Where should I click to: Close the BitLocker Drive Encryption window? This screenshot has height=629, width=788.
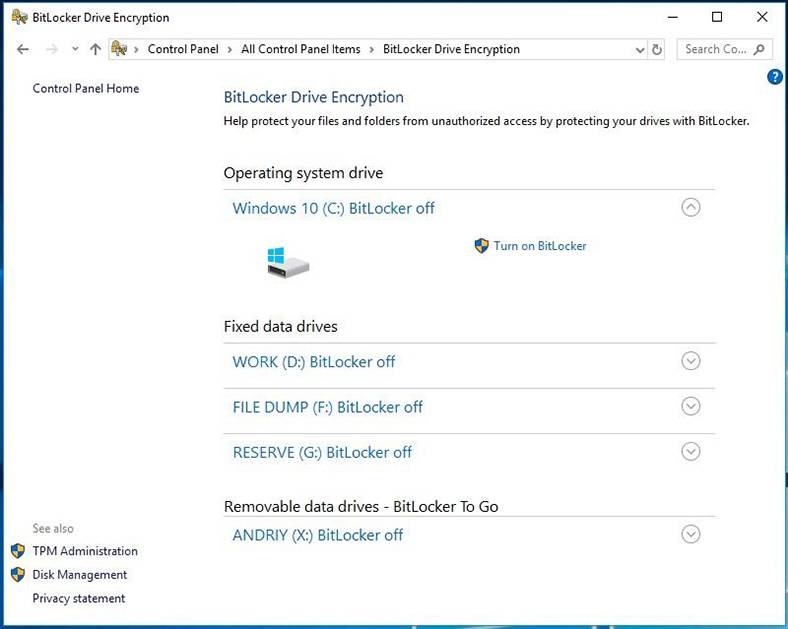point(762,17)
